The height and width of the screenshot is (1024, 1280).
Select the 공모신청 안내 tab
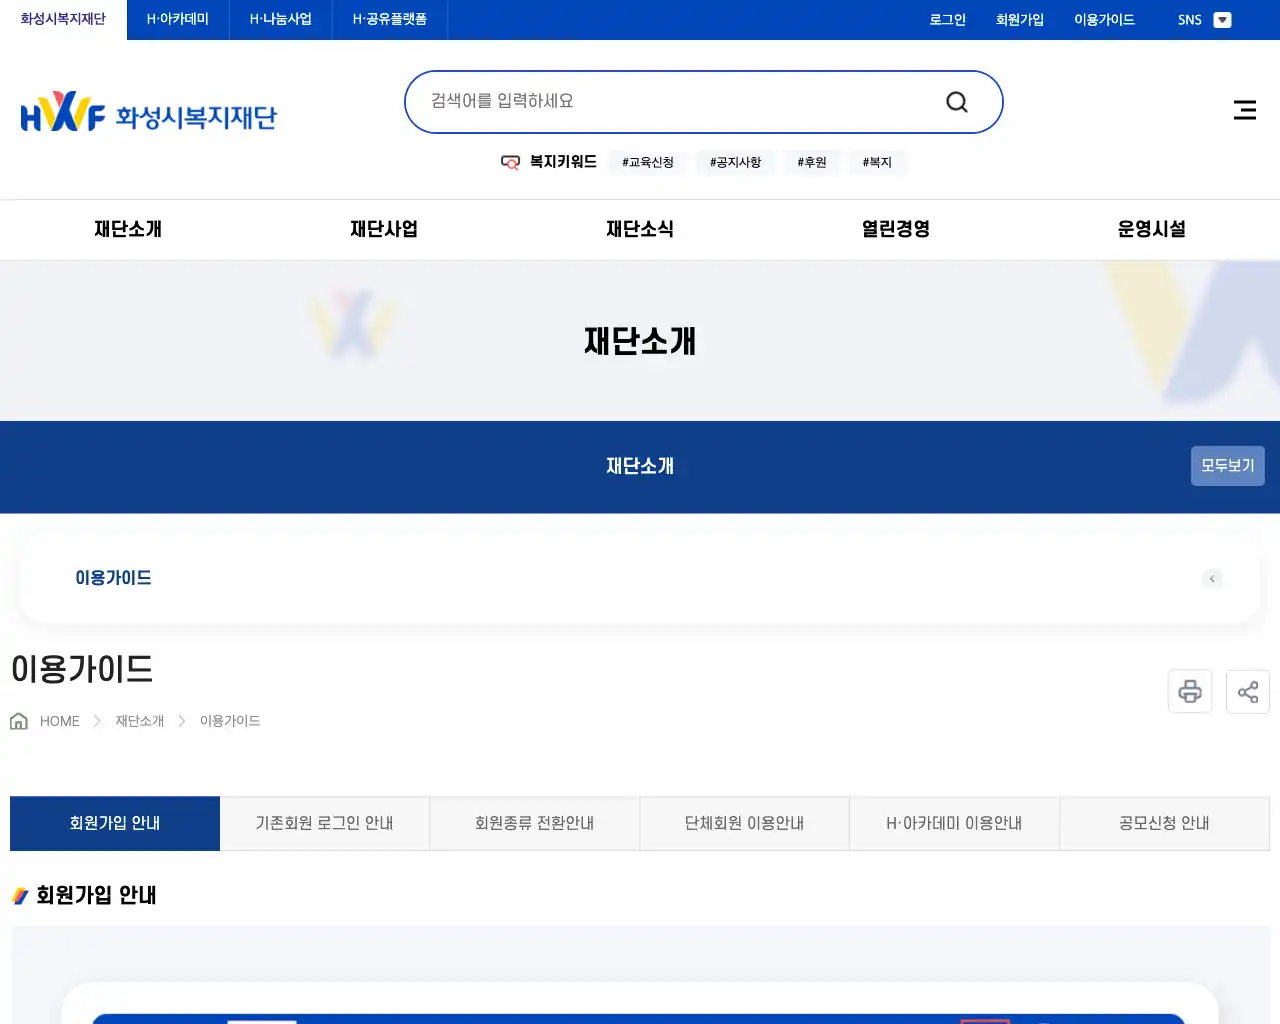click(x=1164, y=823)
